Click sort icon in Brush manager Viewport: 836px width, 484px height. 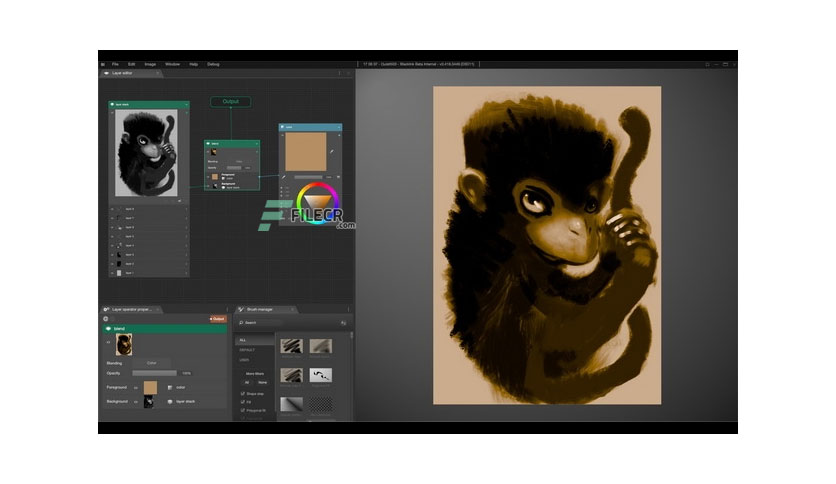pyautogui.click(x=343, y=323)
